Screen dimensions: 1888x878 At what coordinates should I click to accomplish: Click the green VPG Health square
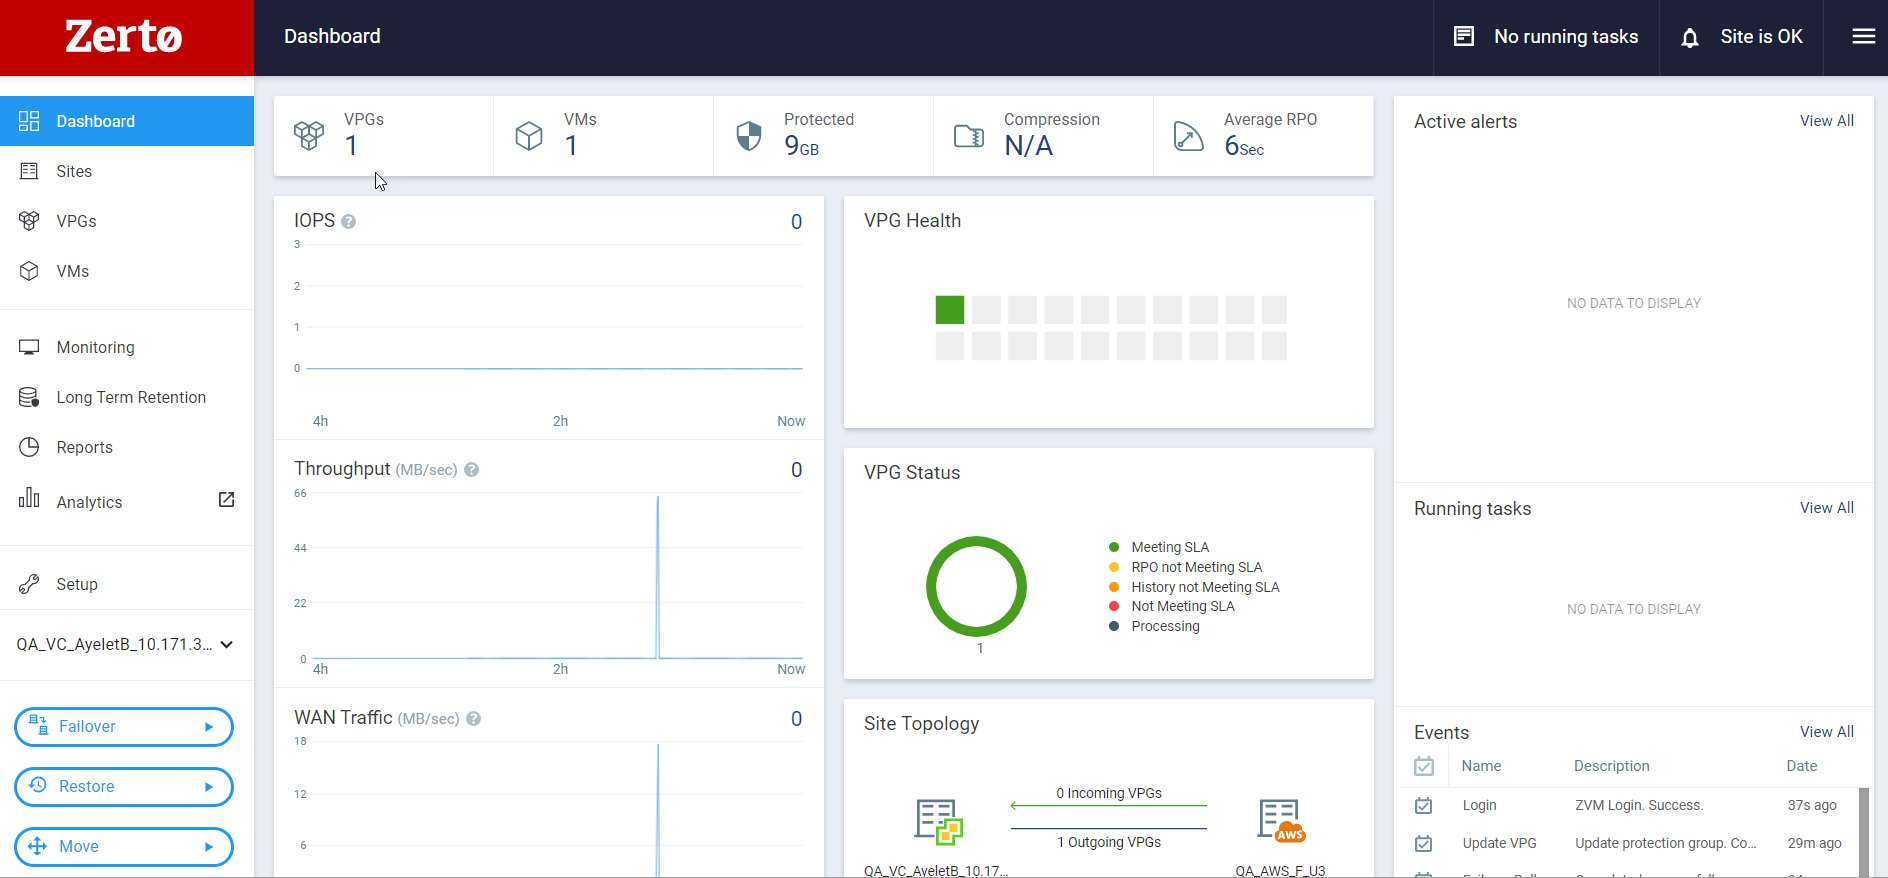click(x=950, y=310)
